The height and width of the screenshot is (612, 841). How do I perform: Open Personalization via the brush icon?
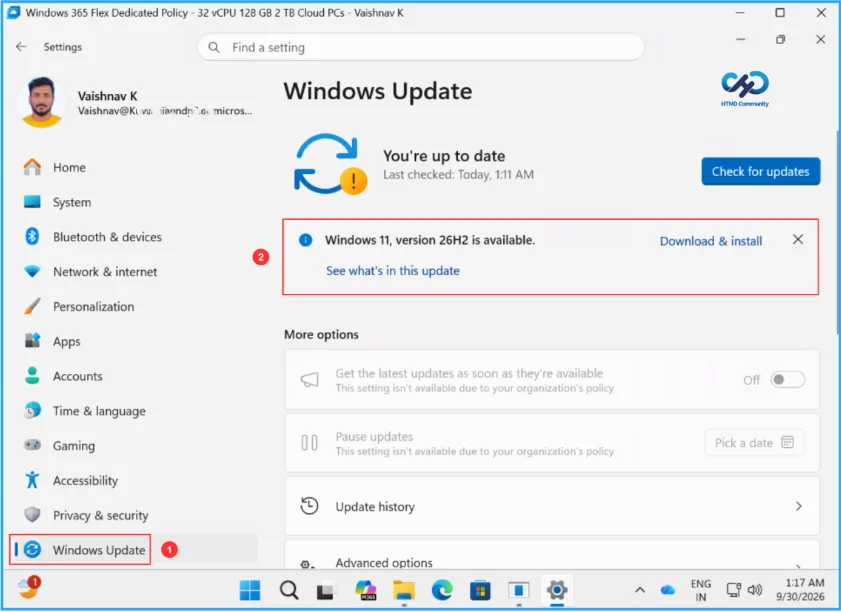tap(32, 306)
